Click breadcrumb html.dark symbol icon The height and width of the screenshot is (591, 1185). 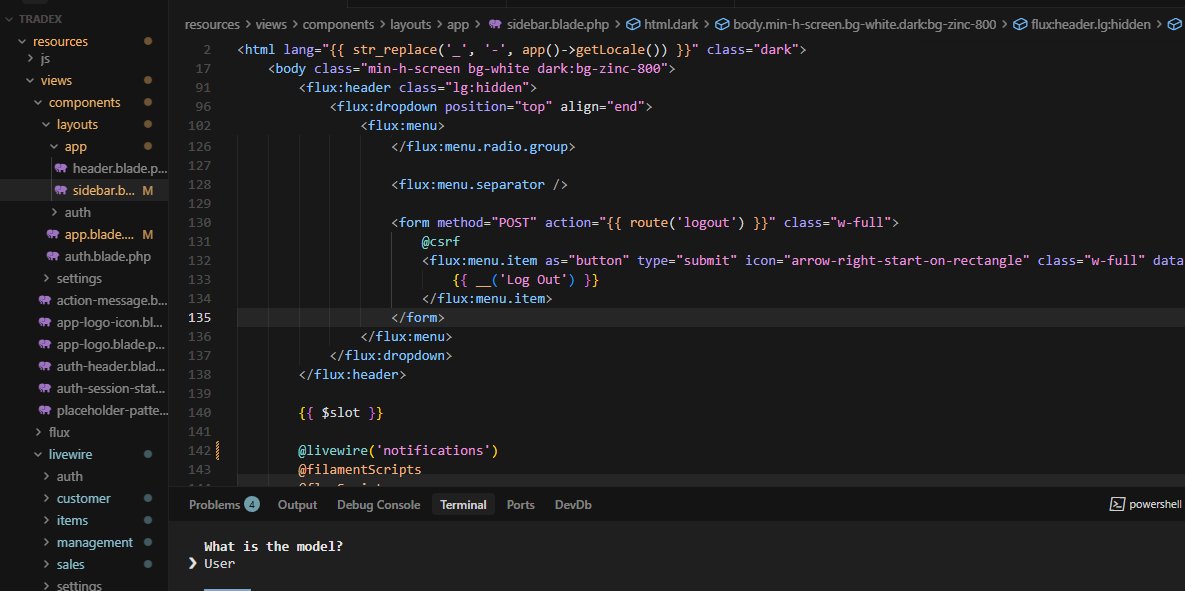coord(633,24)
